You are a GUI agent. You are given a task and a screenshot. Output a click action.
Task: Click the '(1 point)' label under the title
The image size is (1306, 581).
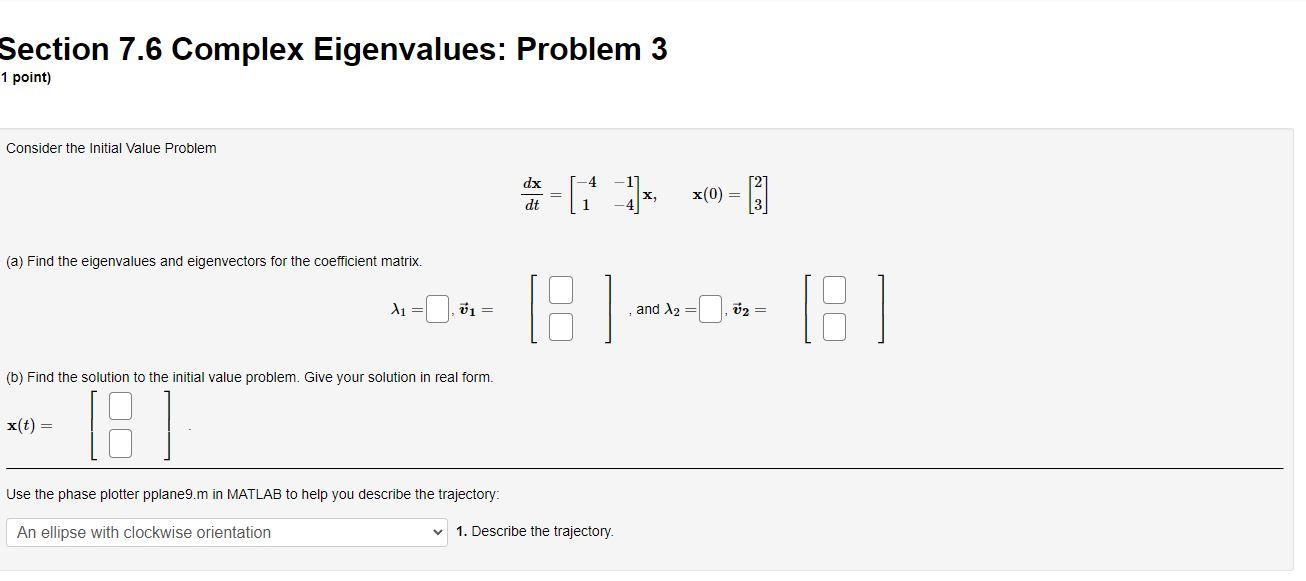tap(25, 75)
